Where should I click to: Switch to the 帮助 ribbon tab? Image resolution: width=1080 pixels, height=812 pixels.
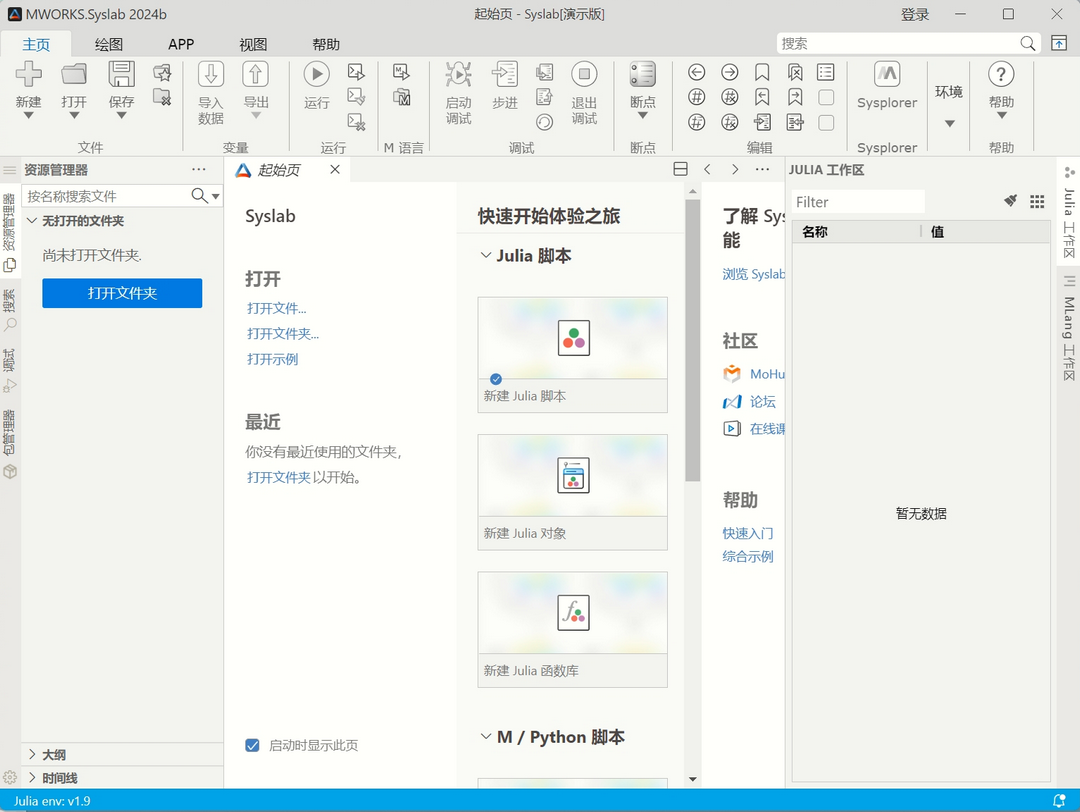(x=326, y=45)
